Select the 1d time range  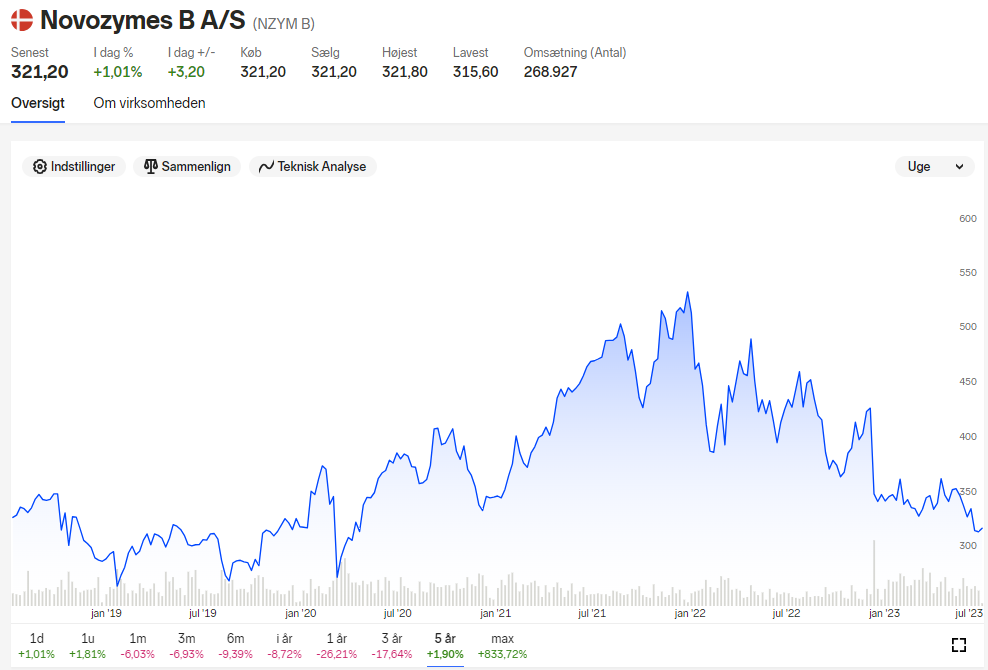click(x=37, y=646)
